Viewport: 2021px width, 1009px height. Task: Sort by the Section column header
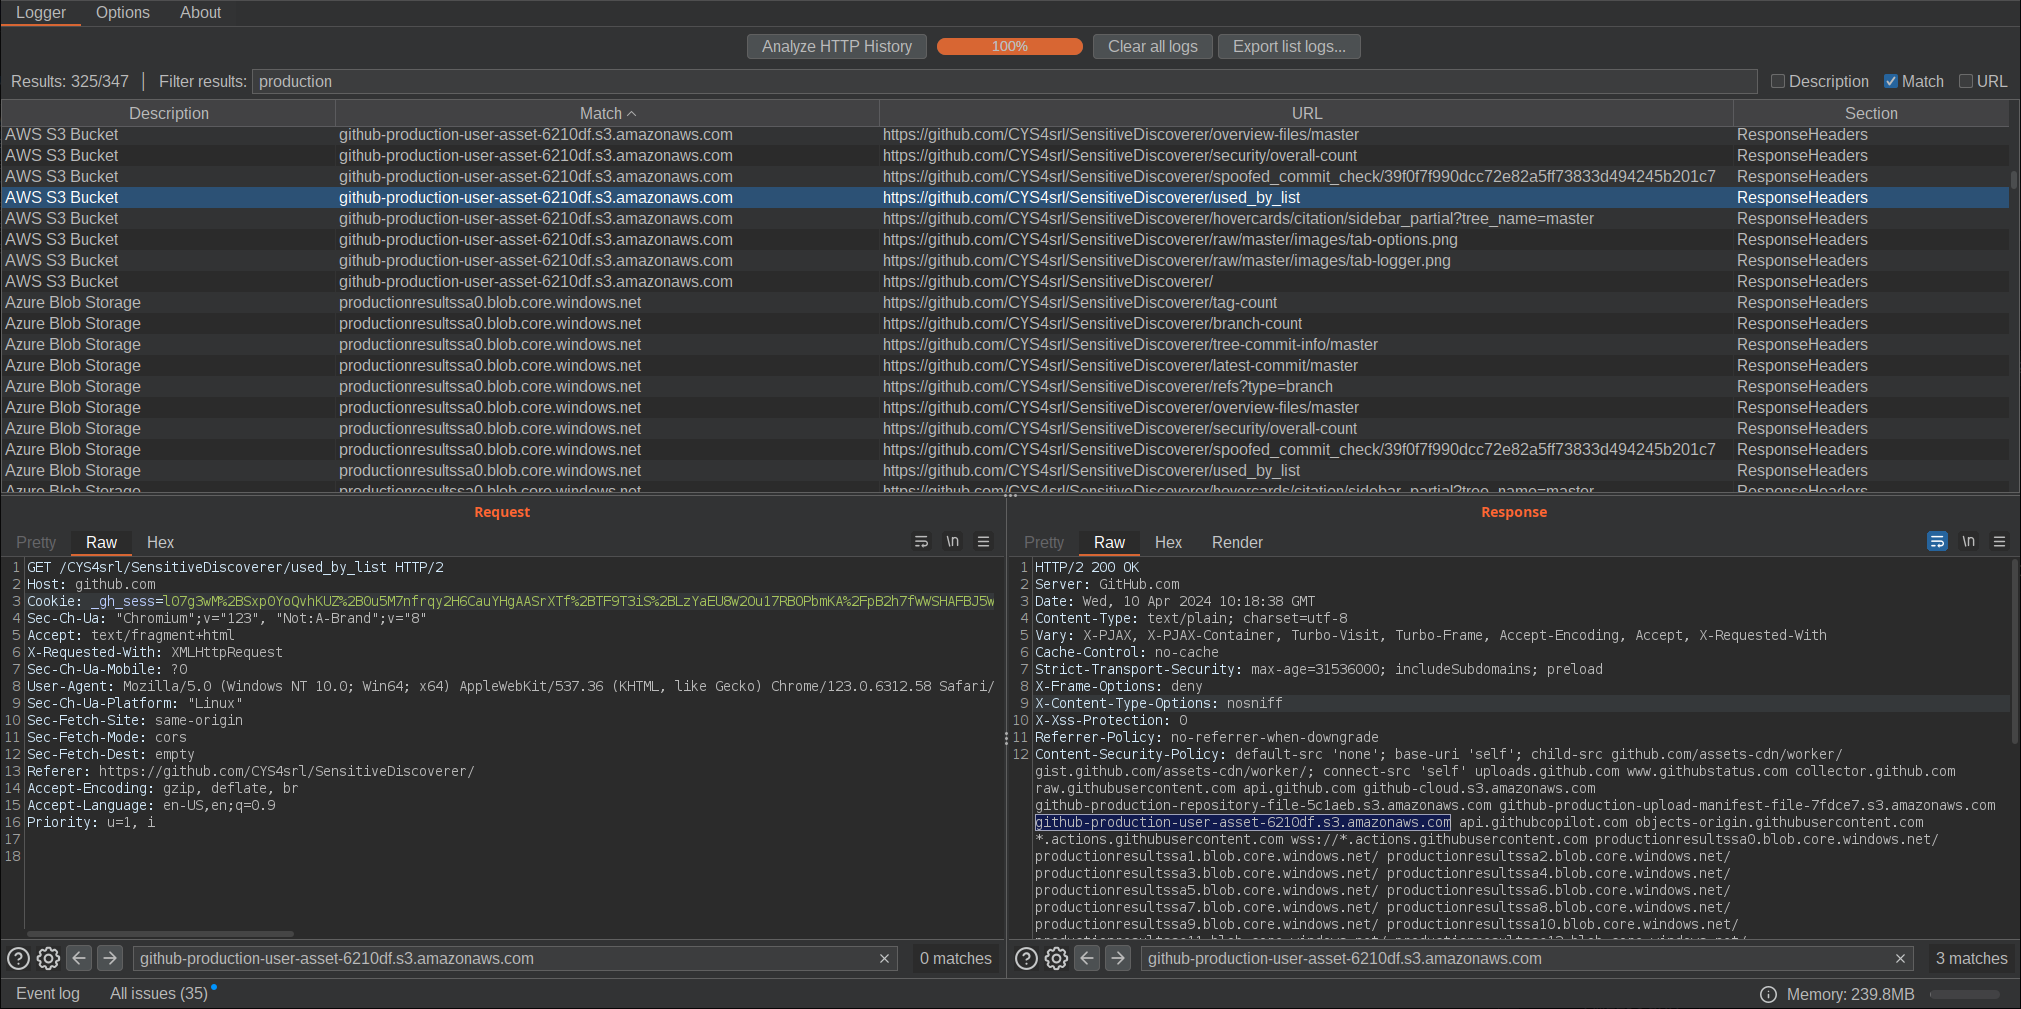tap(1870, 114)
